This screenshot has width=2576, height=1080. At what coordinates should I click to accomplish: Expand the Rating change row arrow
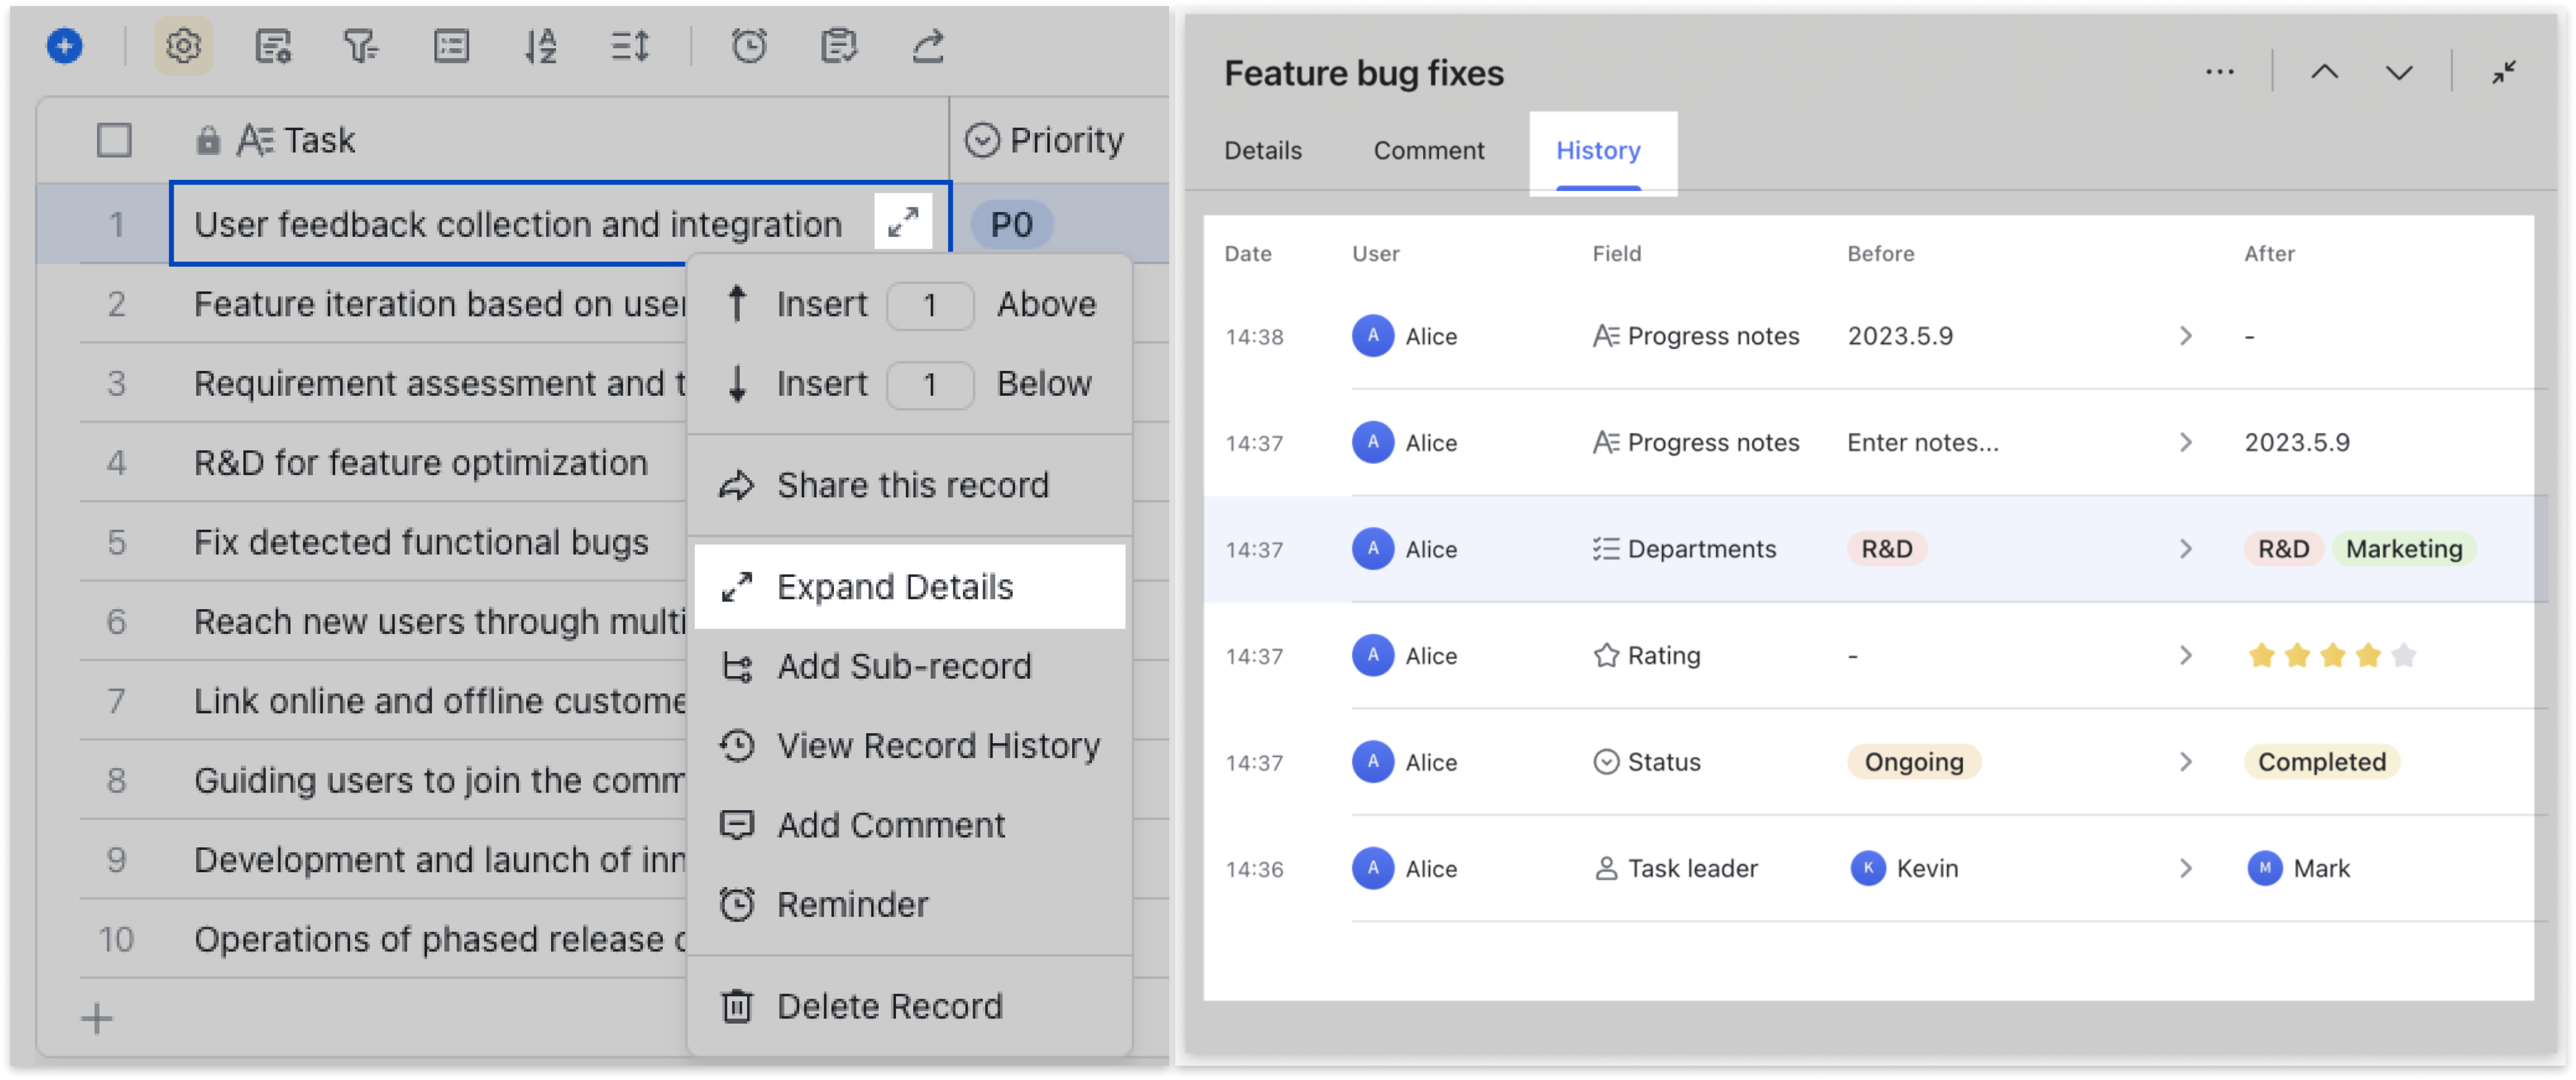click(2185, 655)
